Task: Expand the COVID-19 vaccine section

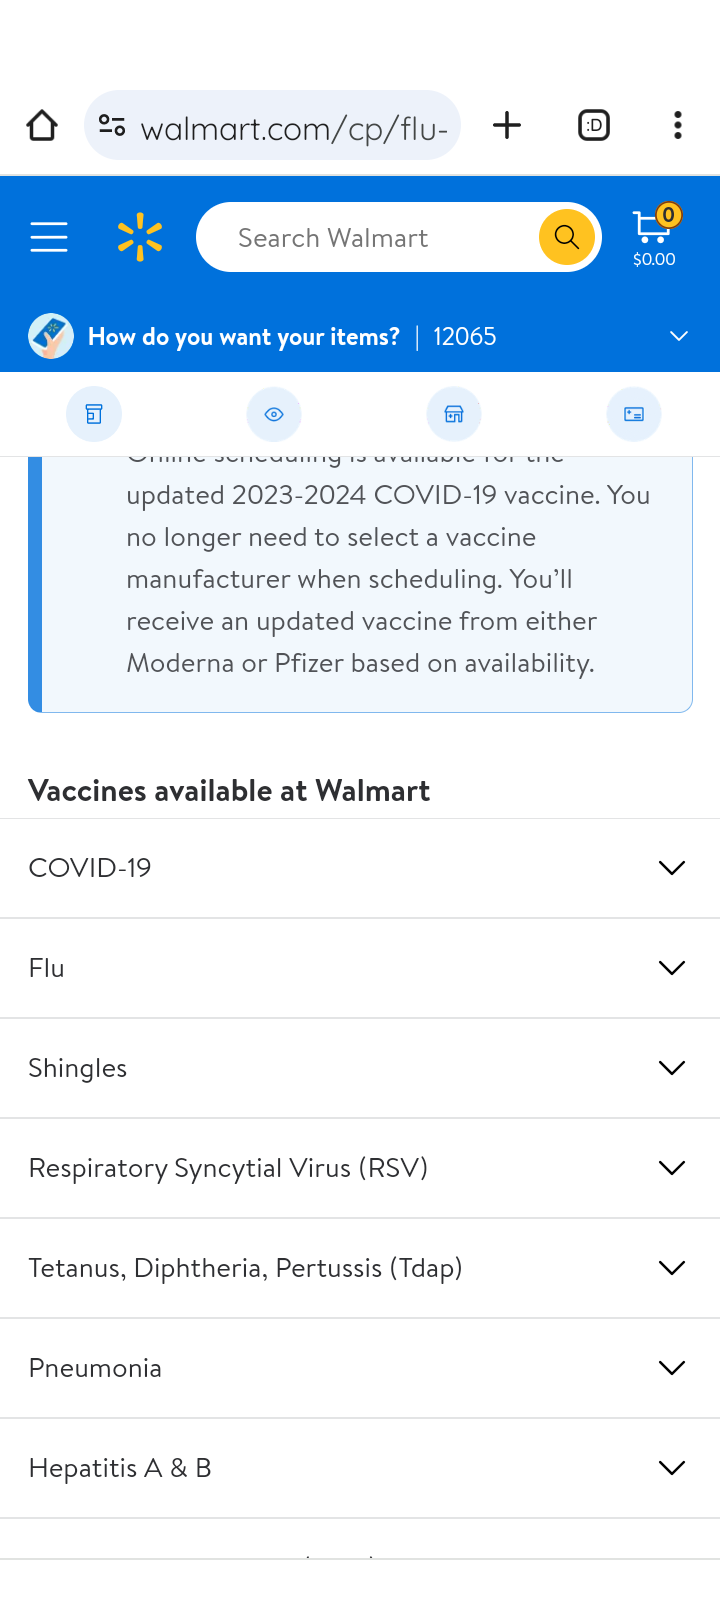Action: coord(360,868)
